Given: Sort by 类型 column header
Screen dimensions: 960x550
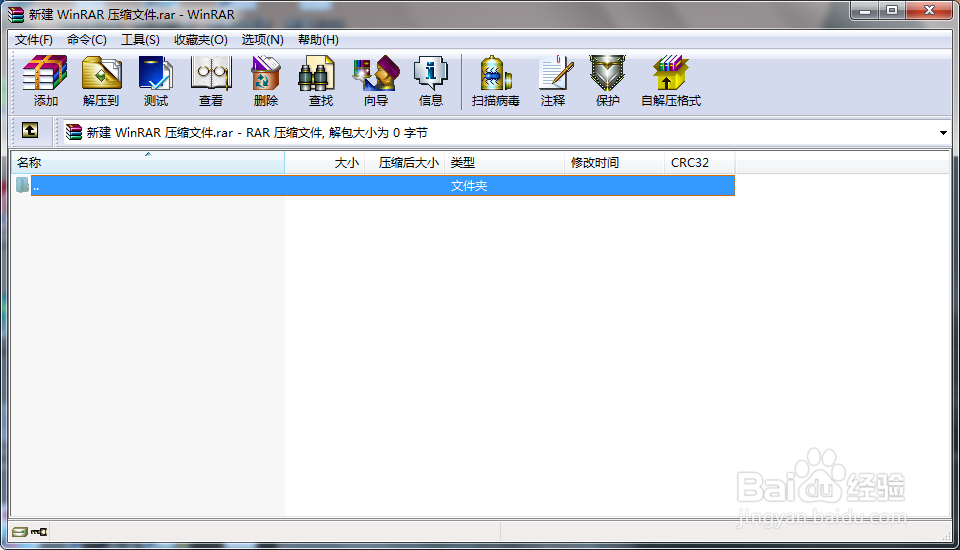Looking at the screenshot, I should point(504,163).
